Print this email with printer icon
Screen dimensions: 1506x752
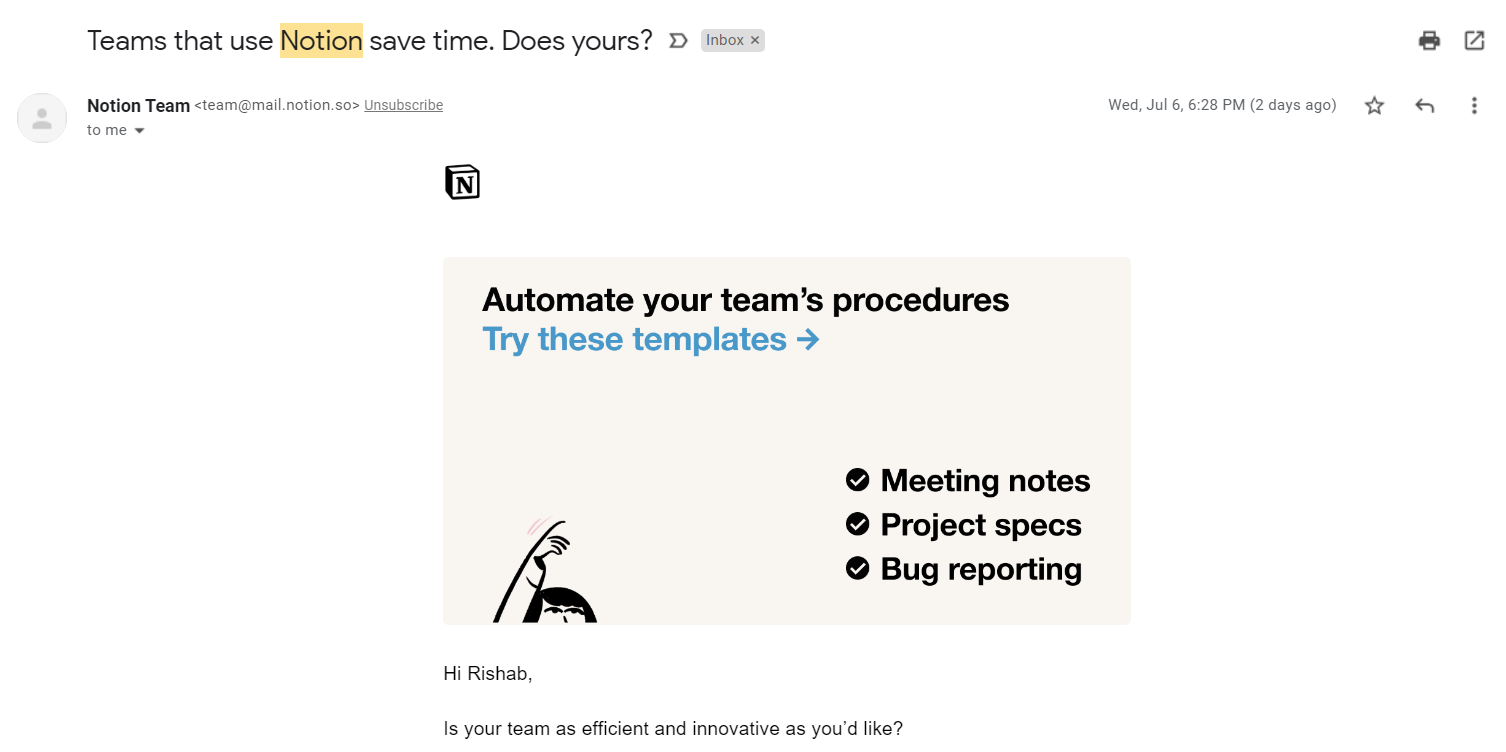(x=1429, y=41)
